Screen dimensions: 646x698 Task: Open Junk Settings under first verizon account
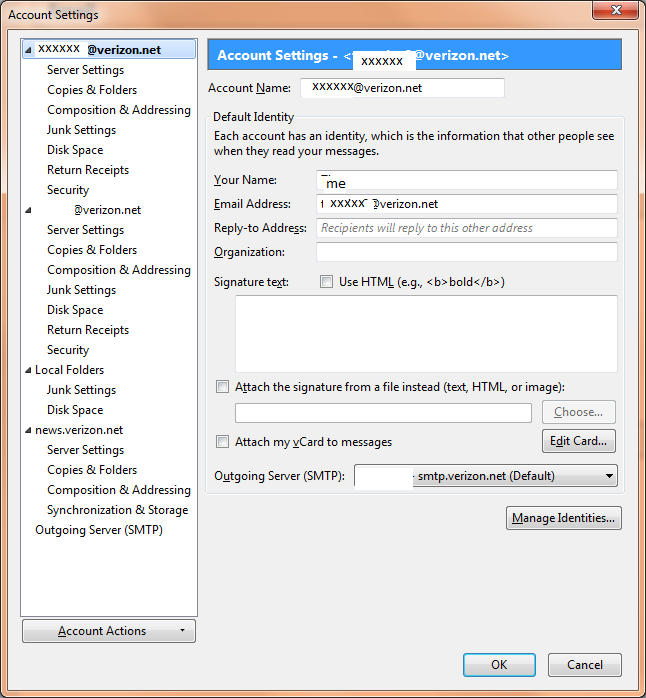(81, 130)
